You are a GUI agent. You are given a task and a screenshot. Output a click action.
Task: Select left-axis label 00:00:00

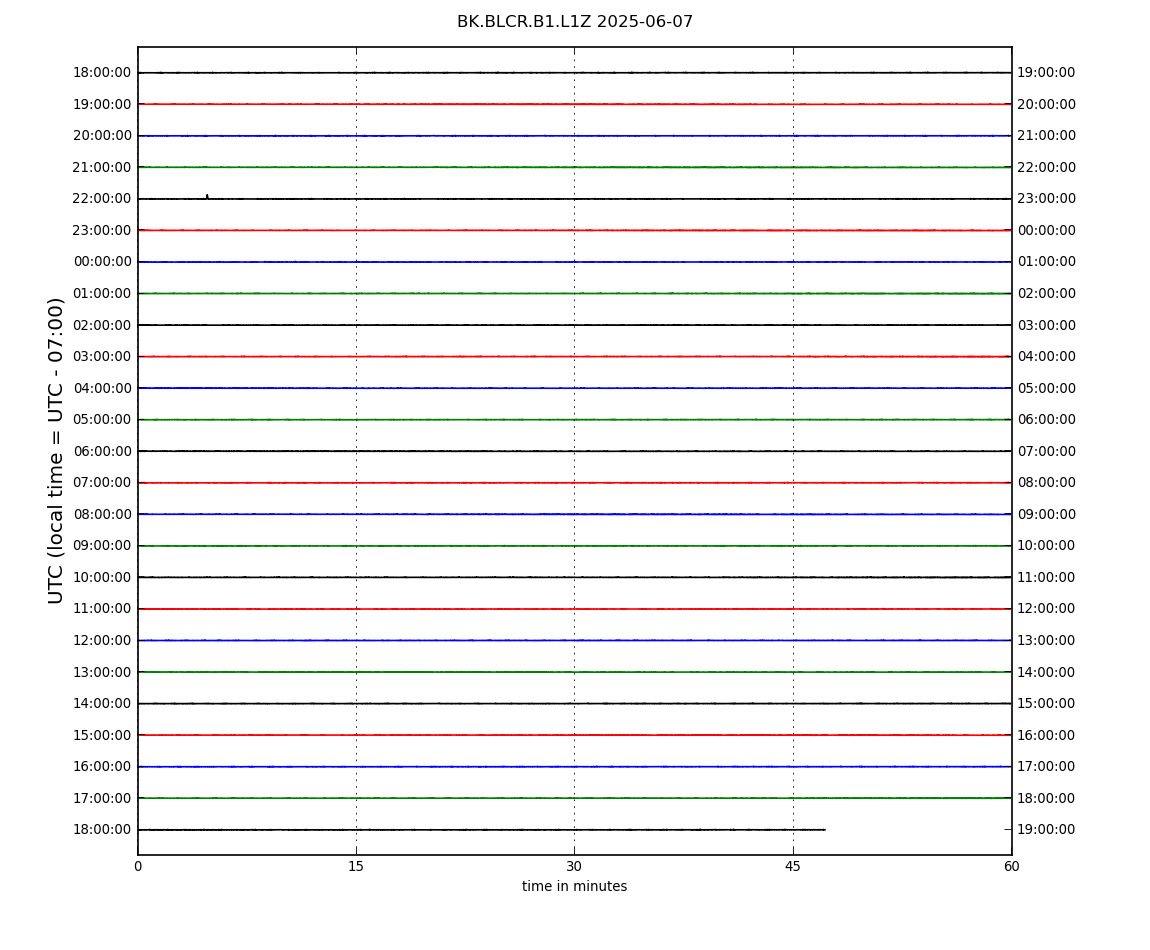102,262
